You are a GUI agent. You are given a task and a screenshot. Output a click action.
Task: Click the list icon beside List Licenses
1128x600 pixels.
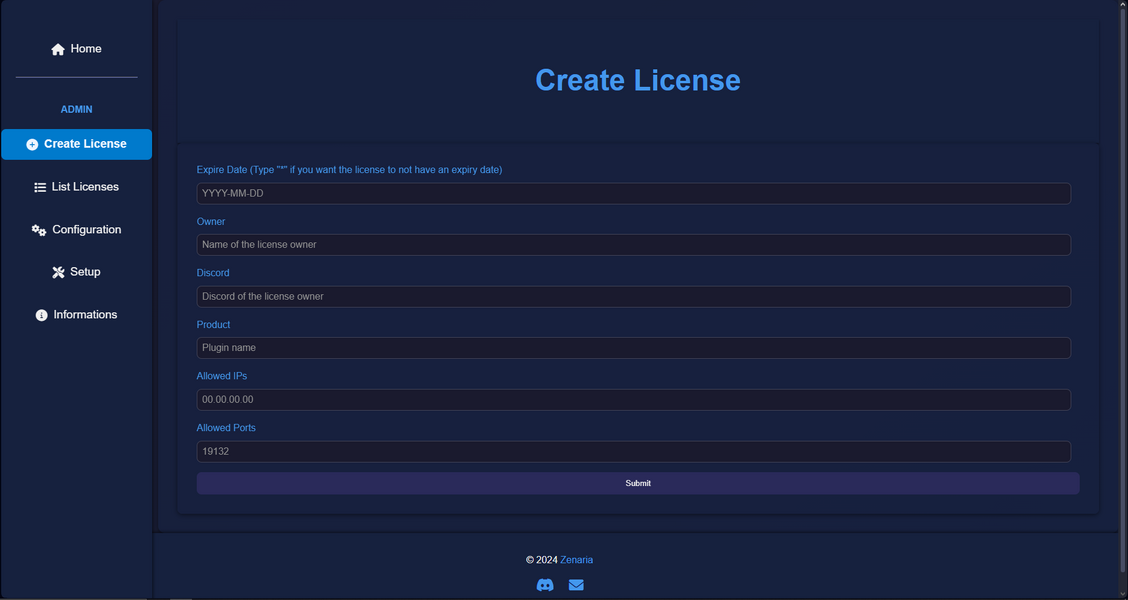[40, 187]
